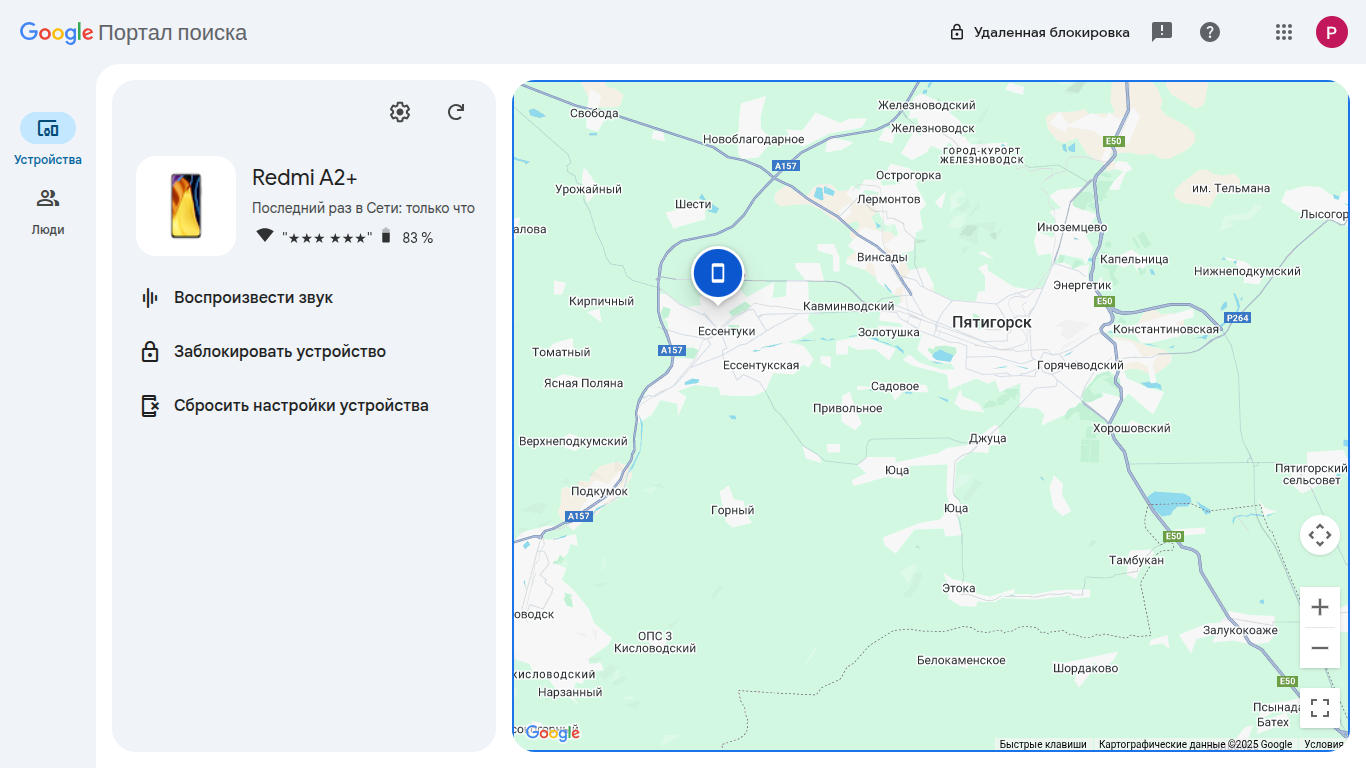
Task: Click the Залукокоаже label on the map
Action: (x=1240, y=630)
